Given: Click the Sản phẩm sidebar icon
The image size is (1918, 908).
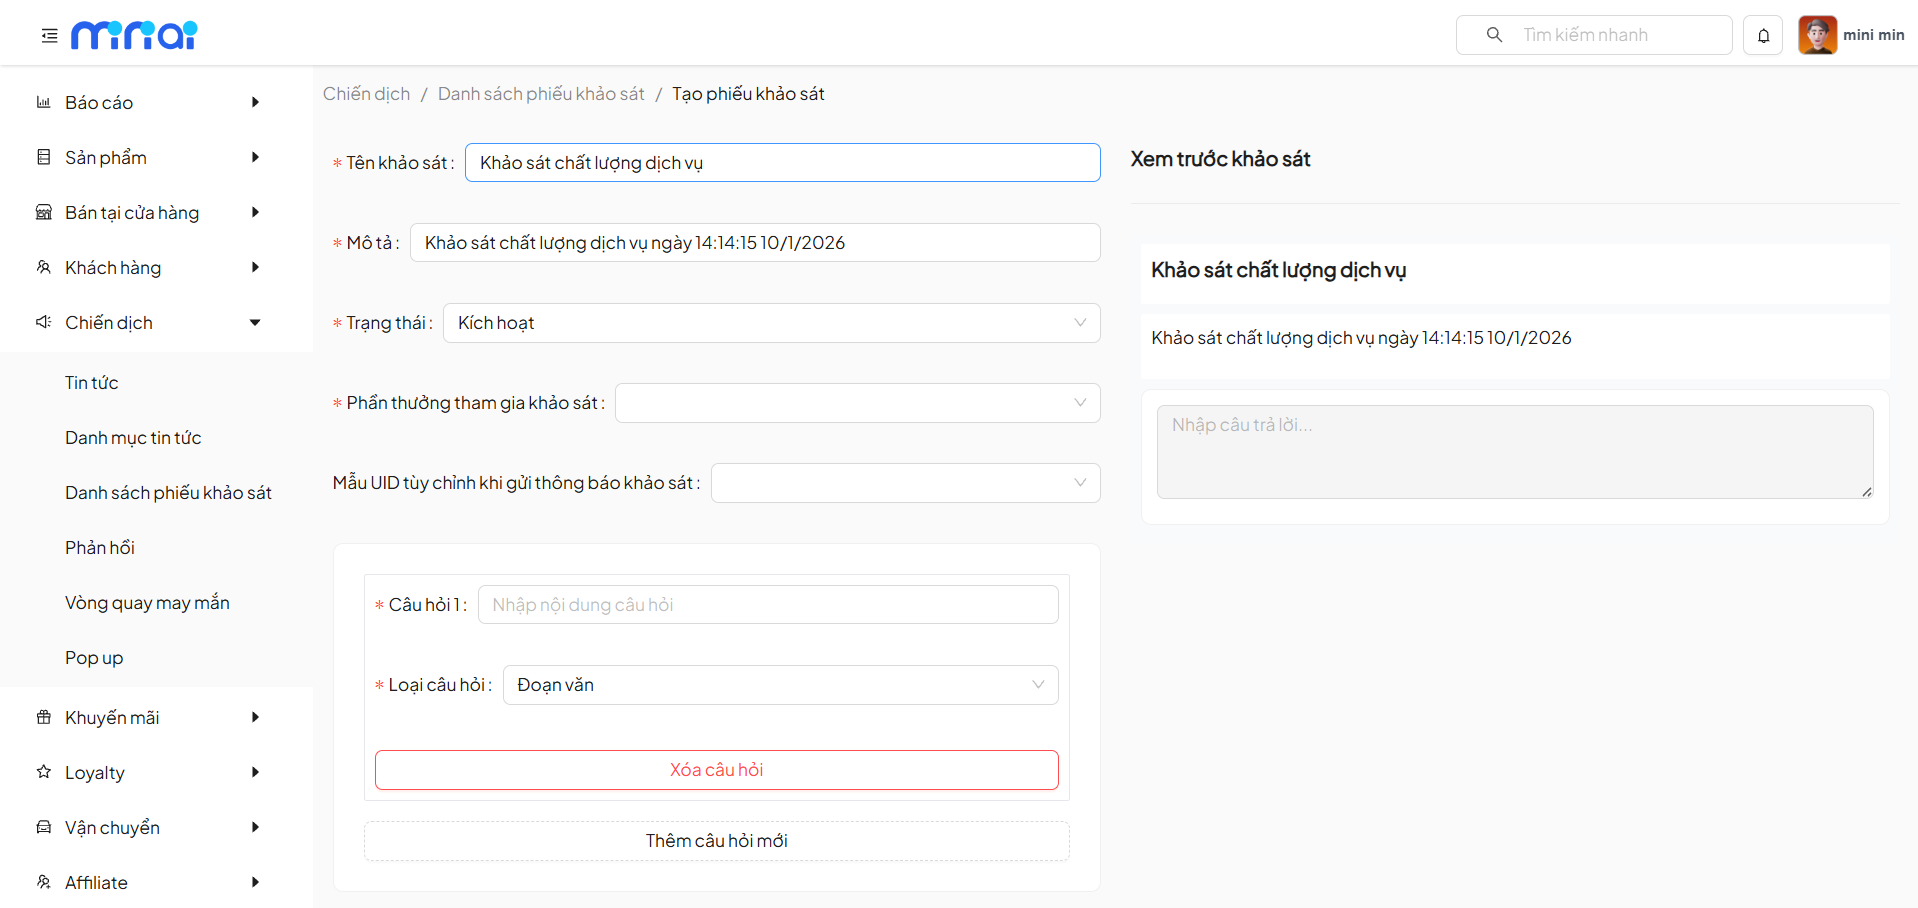Looking at the screenshot, I should pyautogui.click(x=43, y=157).
